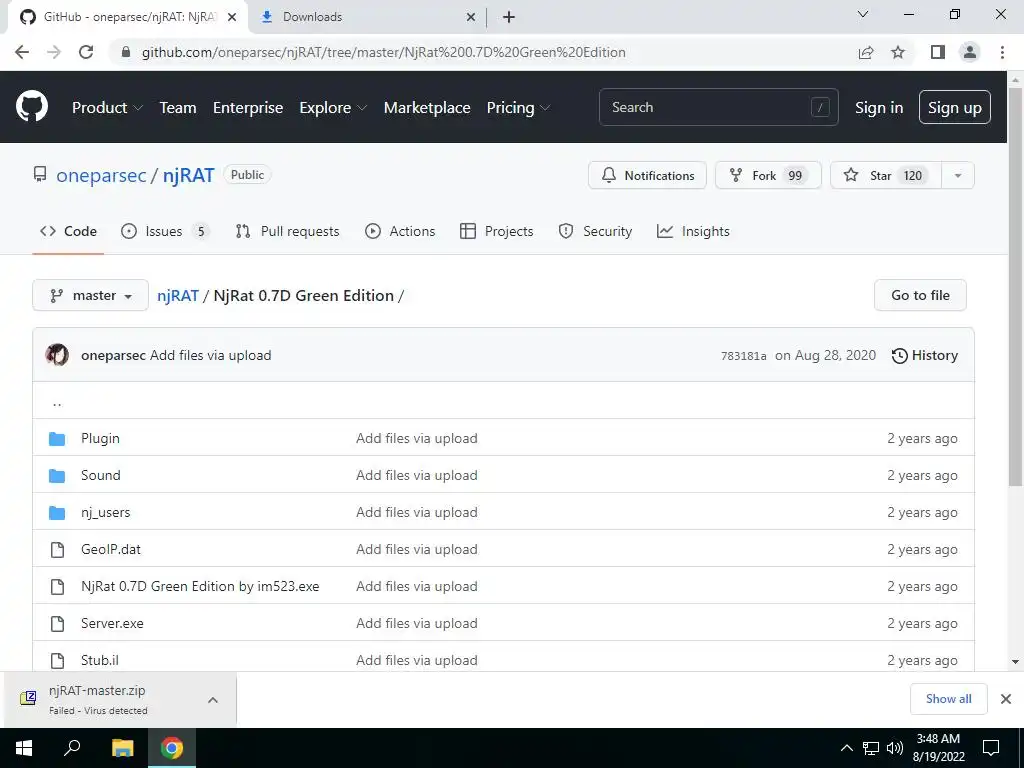Click the file icon beside GeoIP.dat
Image resolution: width=1024 pixels, height=768 pixels.
[57, 550]
